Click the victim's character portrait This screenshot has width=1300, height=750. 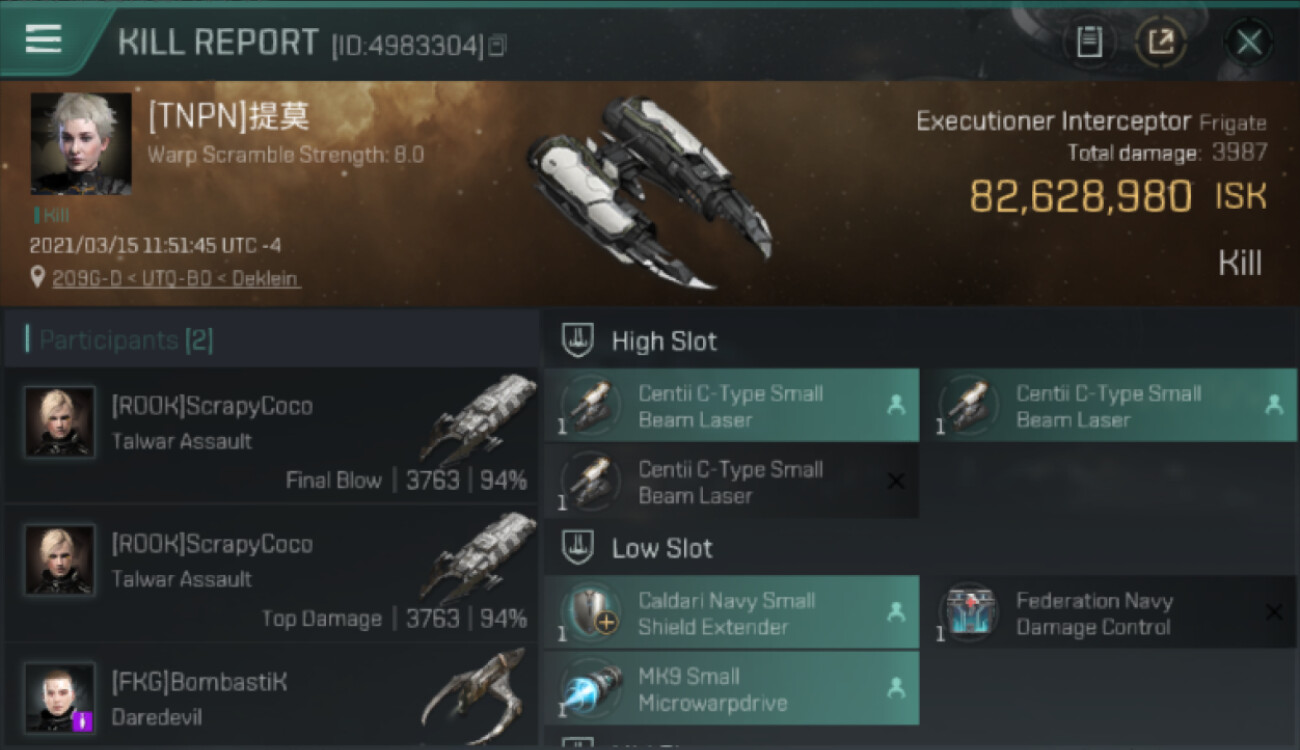pyautogui.click(x=81, y=143)
